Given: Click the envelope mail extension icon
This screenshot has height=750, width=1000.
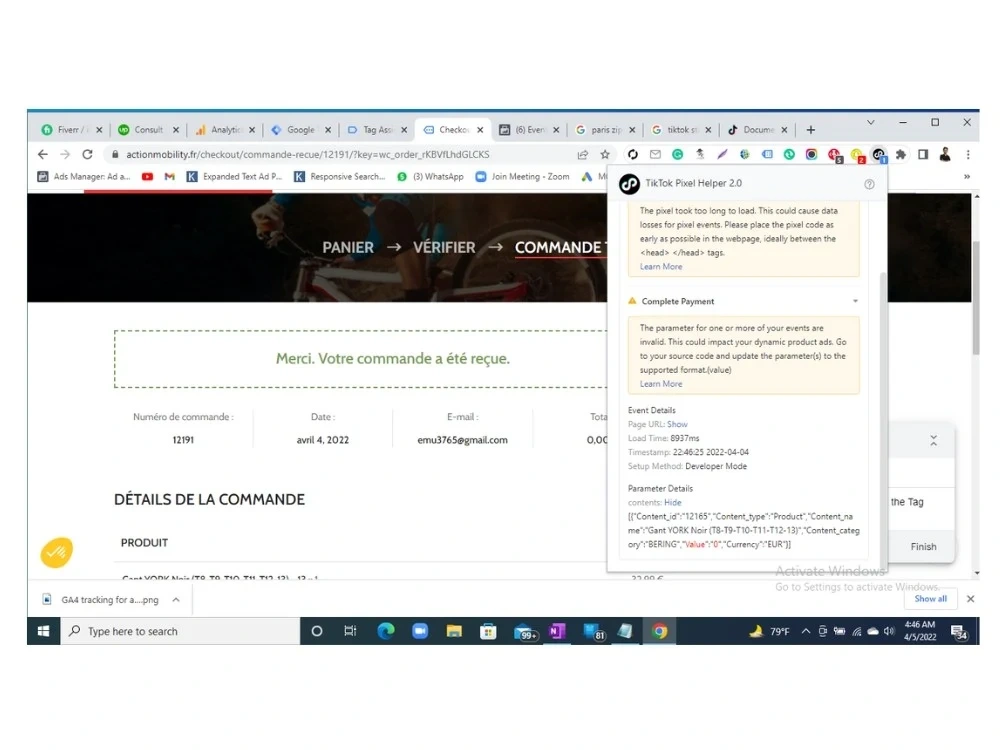Looking at the screenshot, I should 655,154.
